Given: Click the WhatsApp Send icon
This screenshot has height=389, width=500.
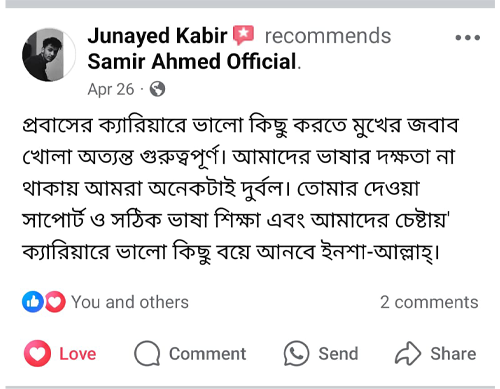Looking at the screenshot, I should click(296, 353).
